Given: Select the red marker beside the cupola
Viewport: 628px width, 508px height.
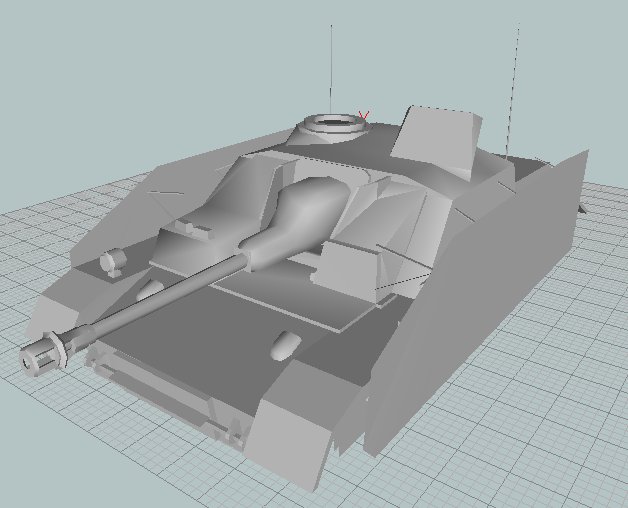Looking at the screenshot, I should tap(363, 115).
